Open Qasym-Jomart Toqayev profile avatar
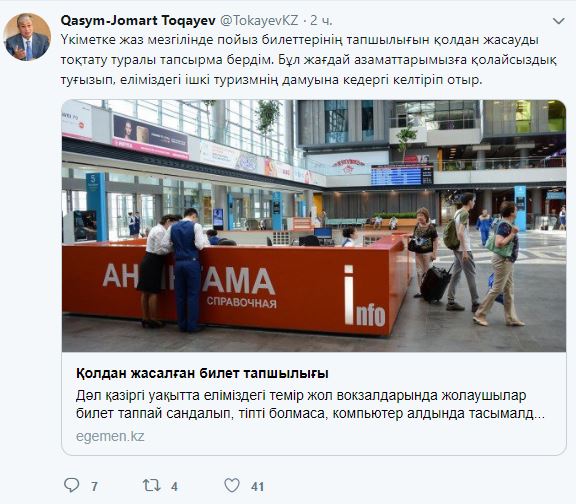Image resolution: width=576 pixels, height=504 pixels. (x=27, y=37)
